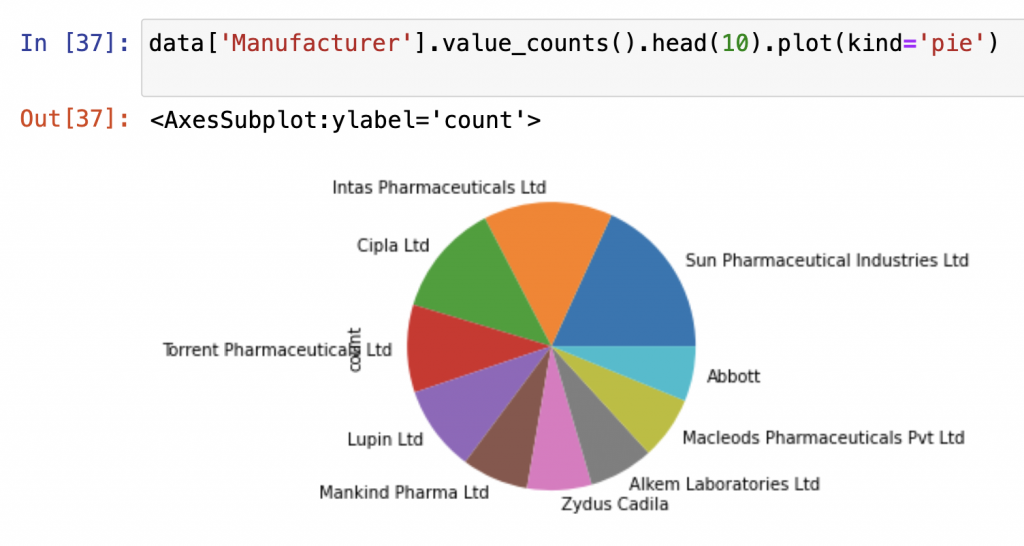Click the AxesSubplot output text

345,121
